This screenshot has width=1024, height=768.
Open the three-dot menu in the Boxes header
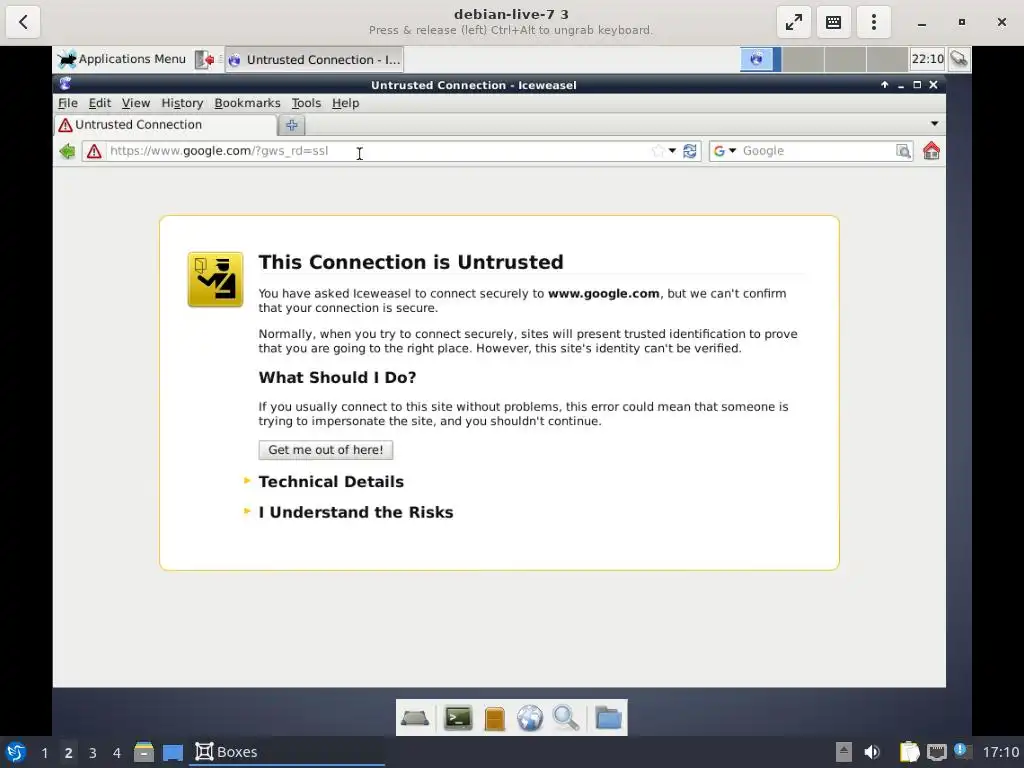(x=874, y=23)
